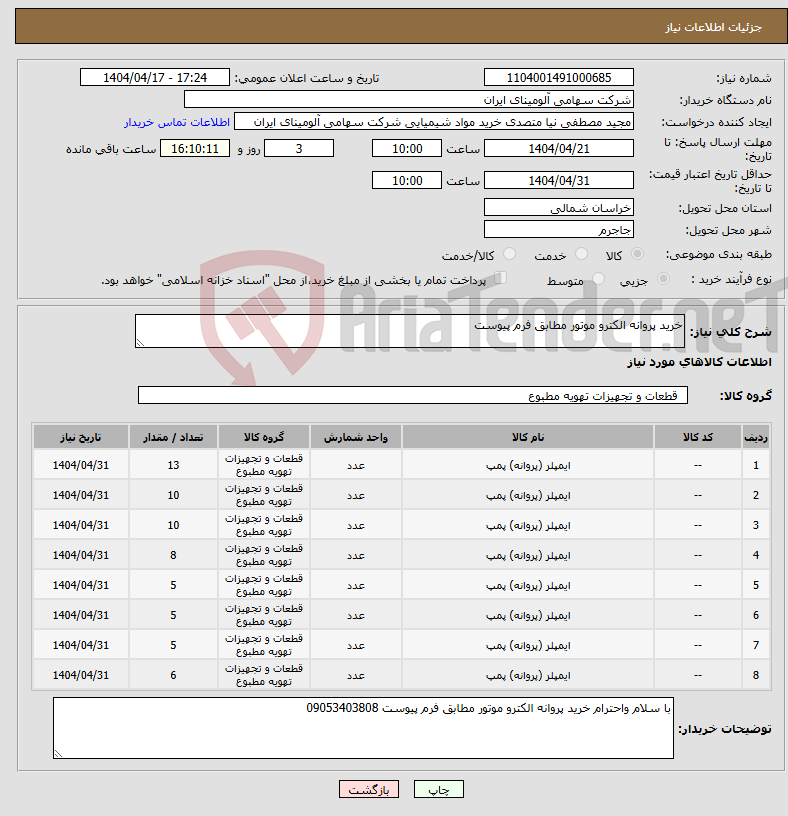The width and height of the screenshot is (788, 816).
Task: Click the response deadline date 1404/04/21 field
Action: (x=558, y=148)
